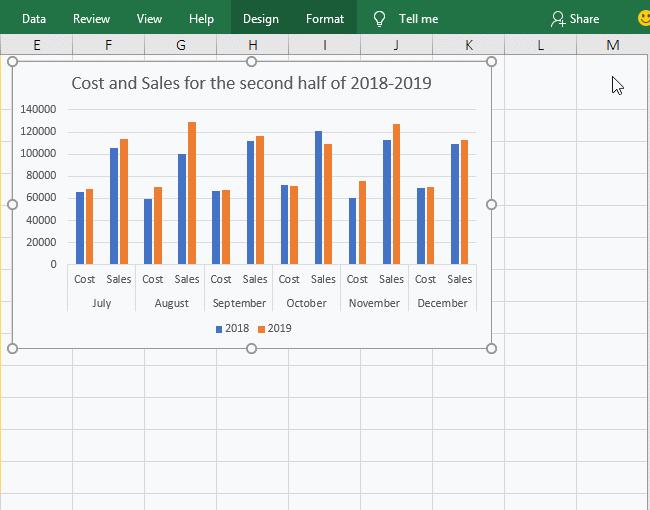The image size is (650, 510).
Task: Select the chart title text
Action: (x=251, y=83)
